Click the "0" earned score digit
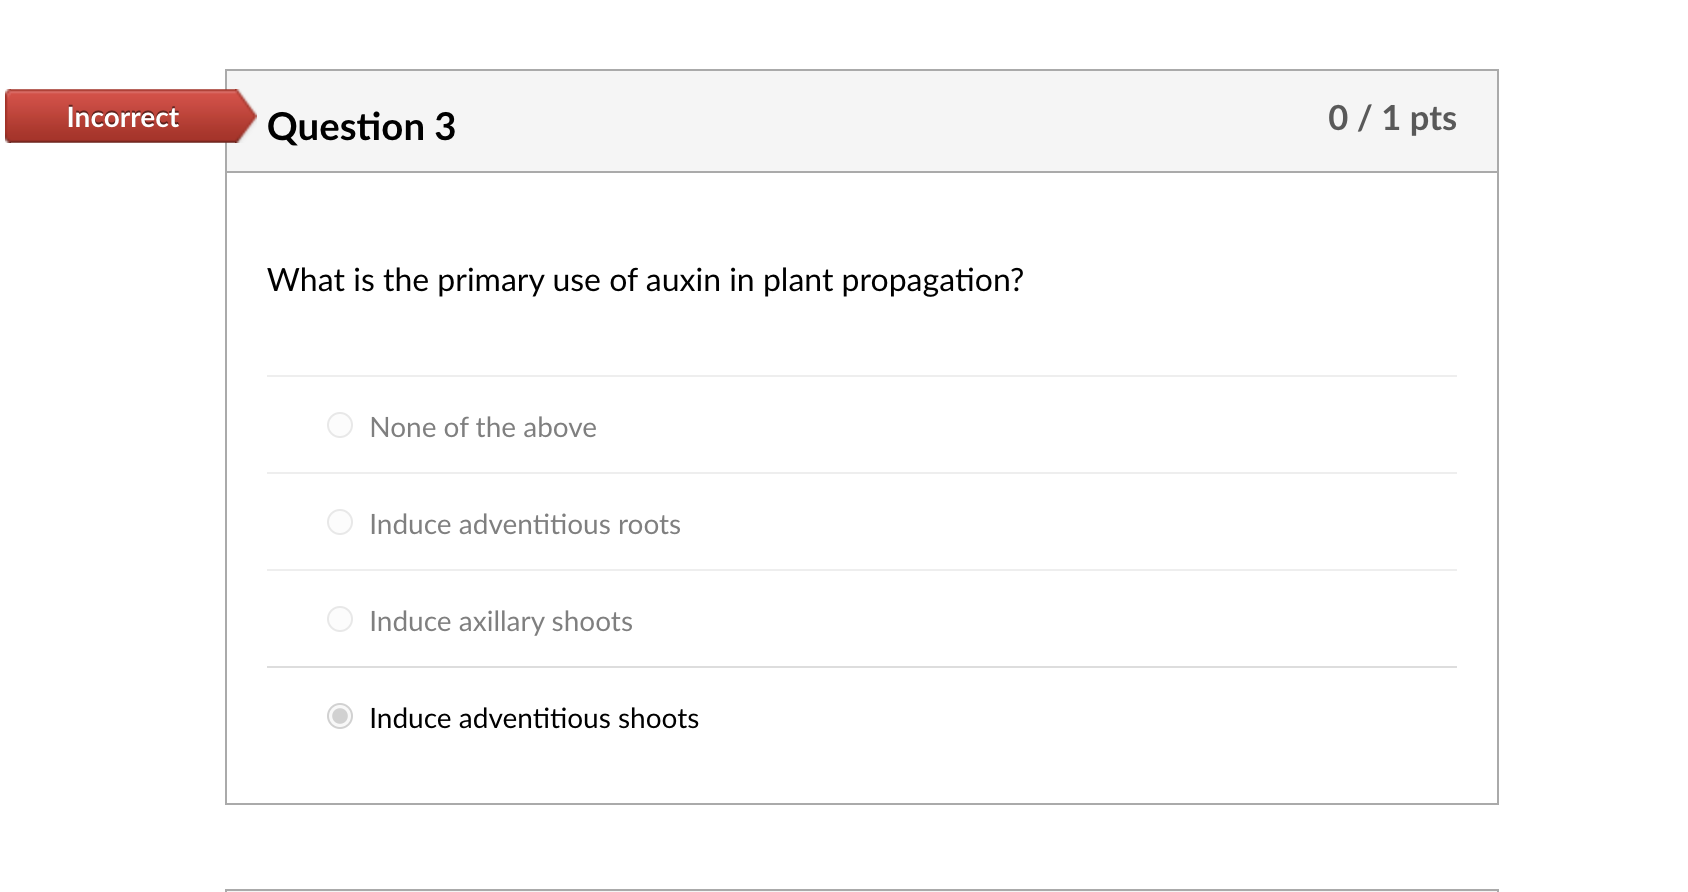The width and height of the screenshot is (1688, 892). click(1338, 118)
